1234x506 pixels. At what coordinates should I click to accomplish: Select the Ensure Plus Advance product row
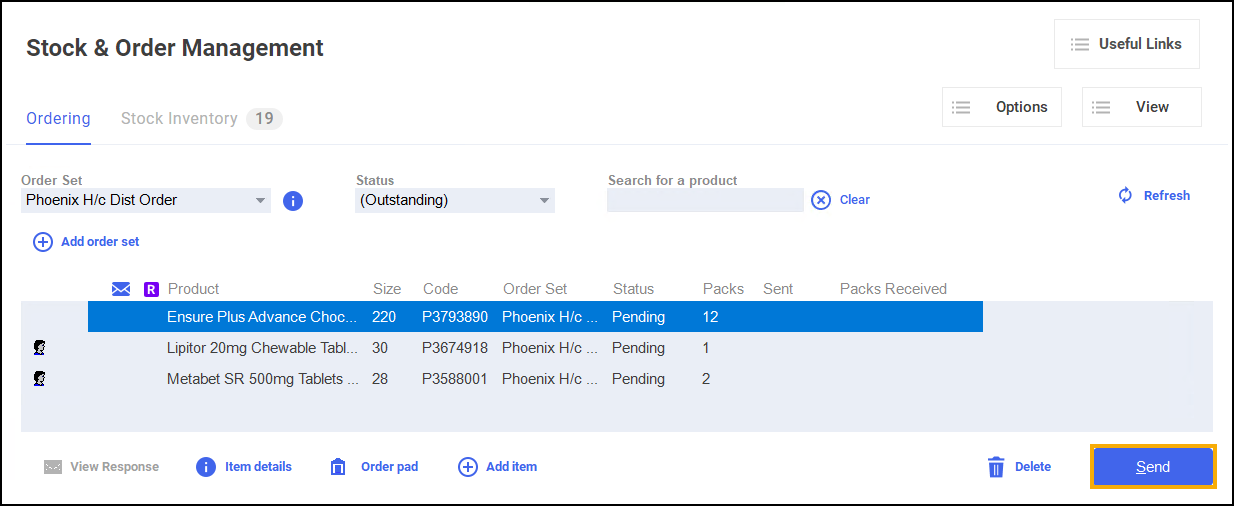tap(535, 317)
